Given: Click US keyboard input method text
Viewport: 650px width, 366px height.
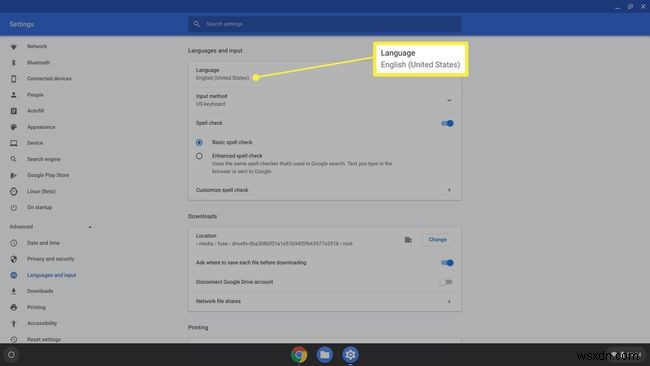Looking at the screenshot, I should tap(211, 104).
